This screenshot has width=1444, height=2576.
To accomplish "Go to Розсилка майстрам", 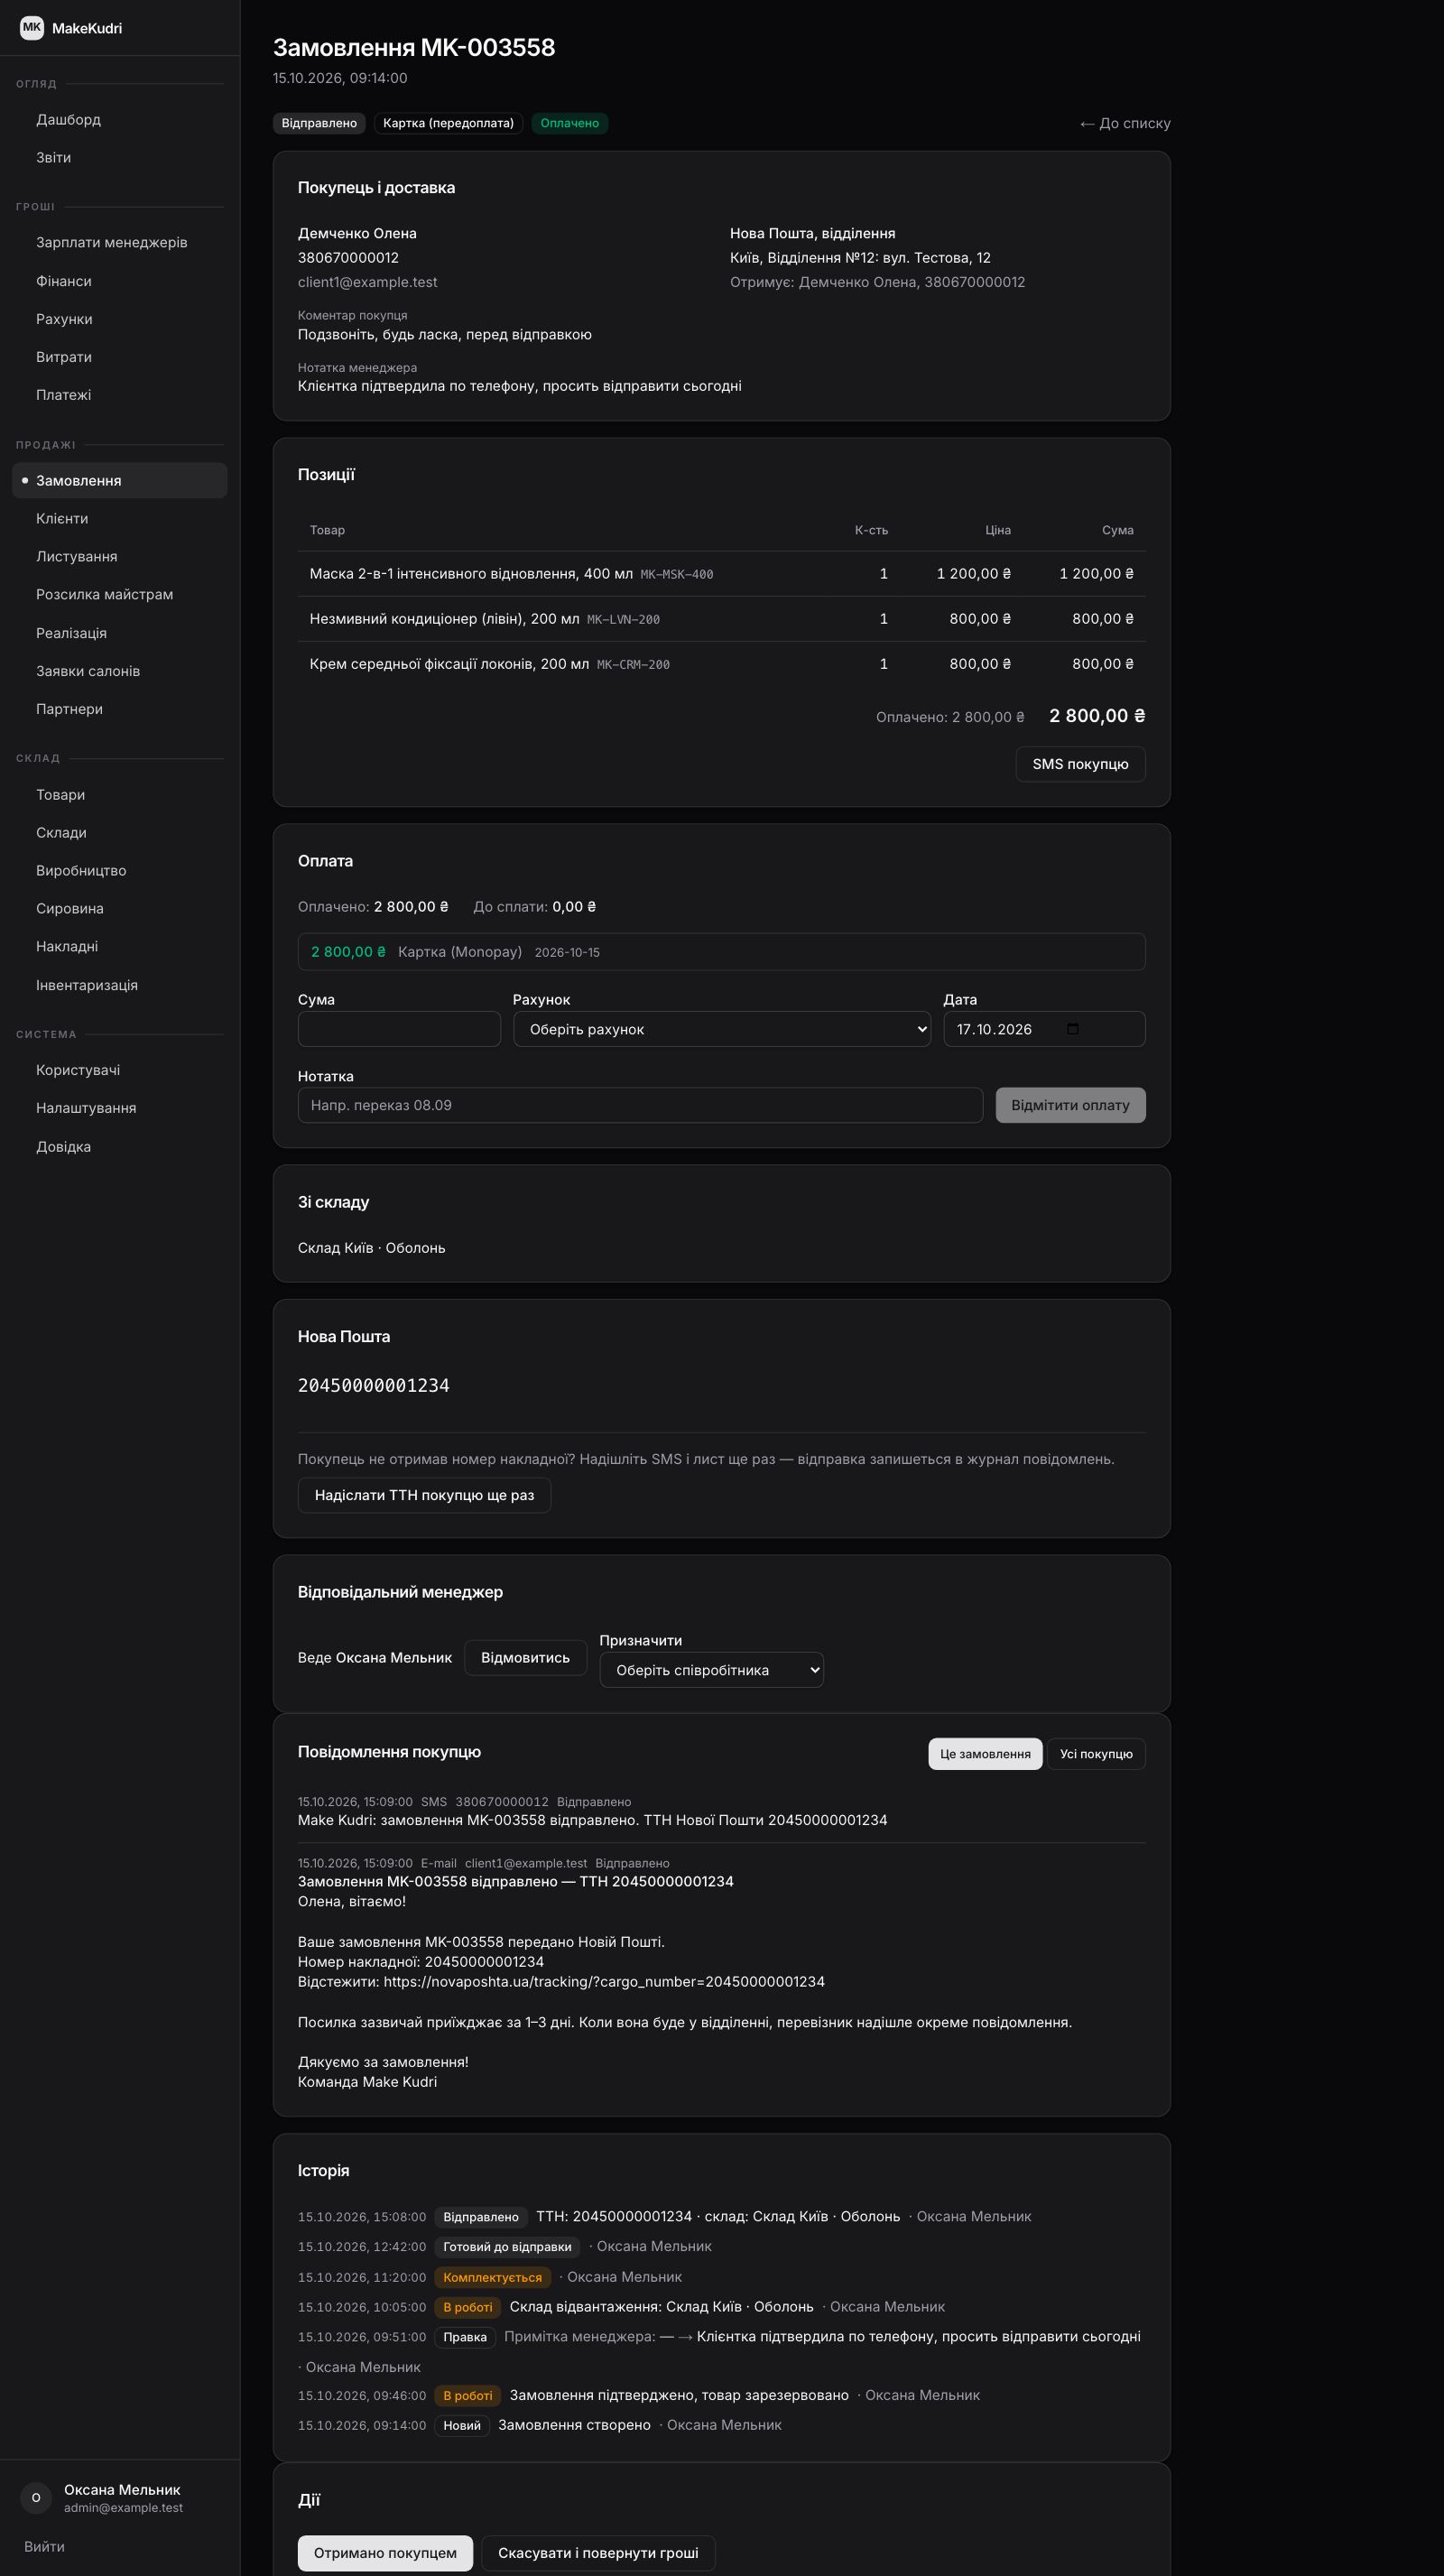I will click(120, 595).
